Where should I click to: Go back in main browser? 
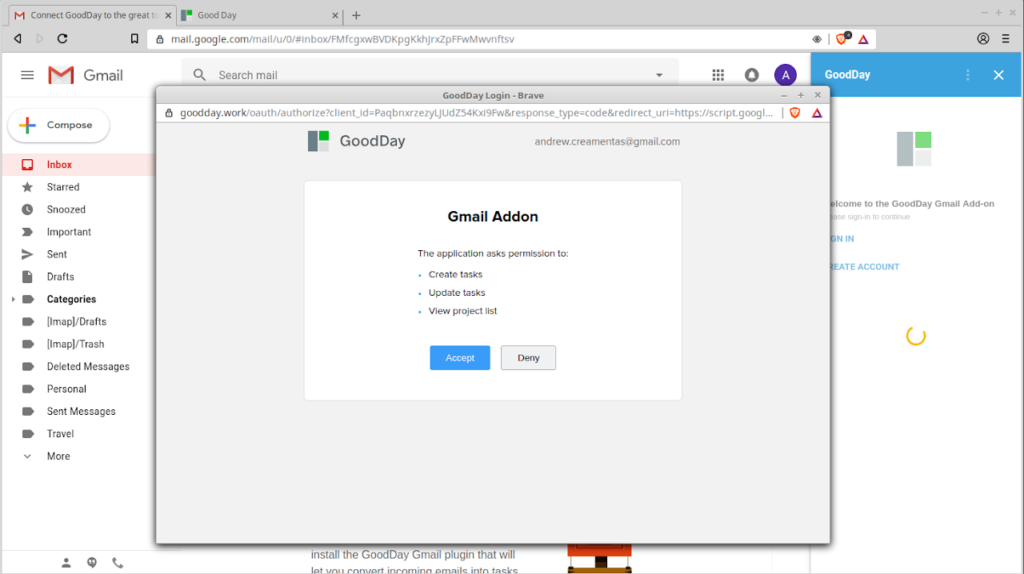[18, 39]
